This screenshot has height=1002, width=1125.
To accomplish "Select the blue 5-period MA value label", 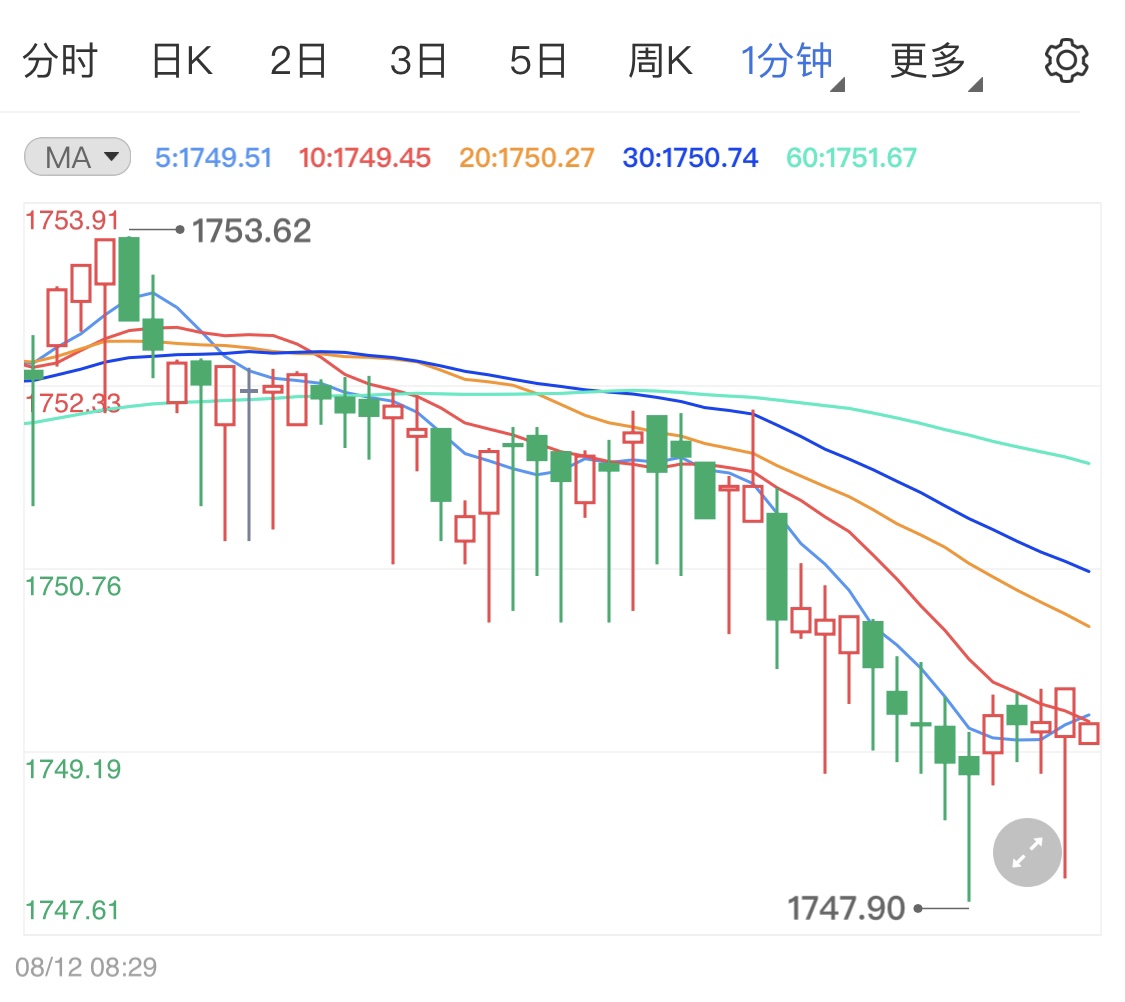I will click(x=213, y=156).
